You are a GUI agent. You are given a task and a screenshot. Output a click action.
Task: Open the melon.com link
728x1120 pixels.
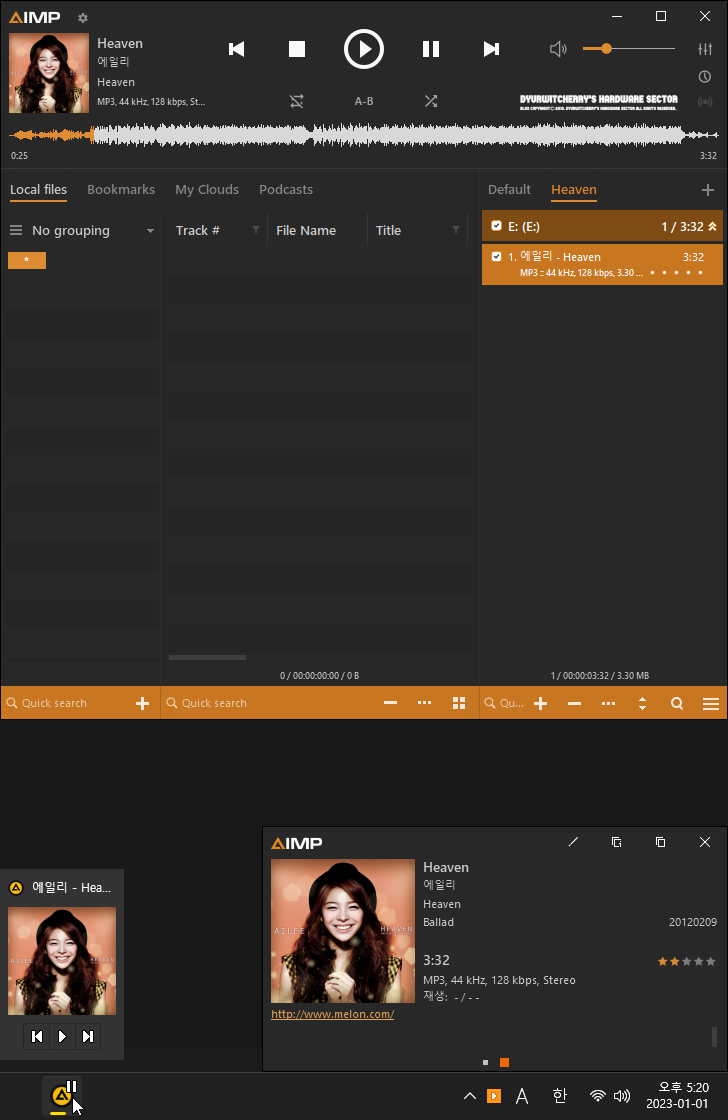click(332, 1014)
